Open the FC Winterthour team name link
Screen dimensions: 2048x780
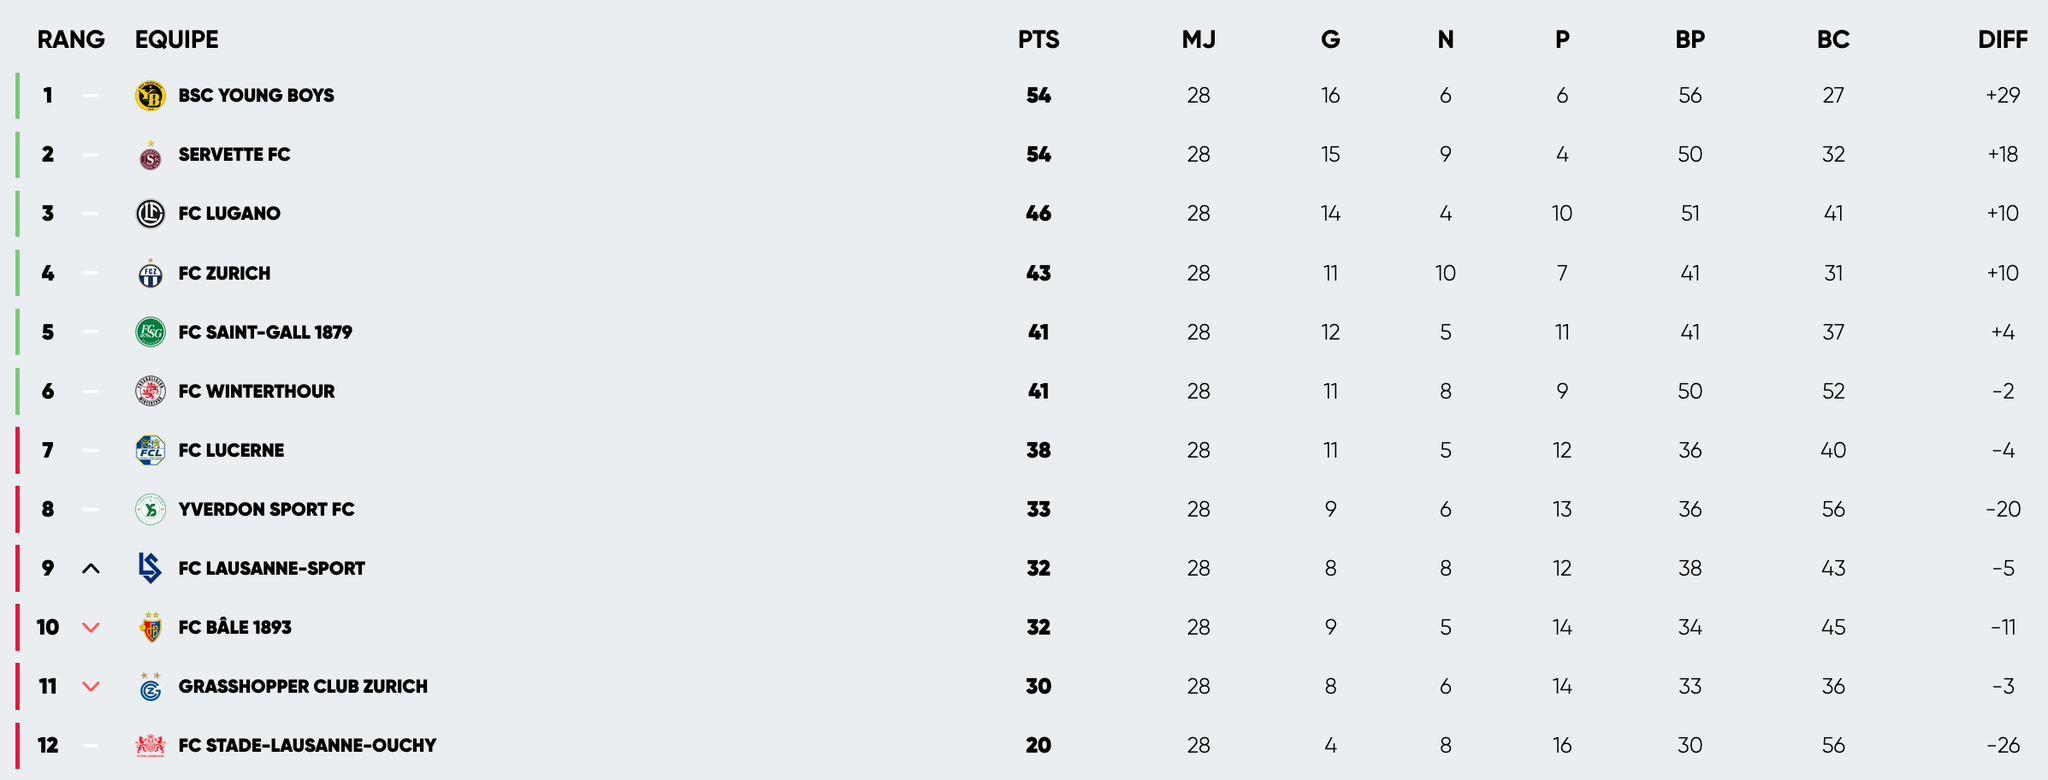(x=256, y=391)
